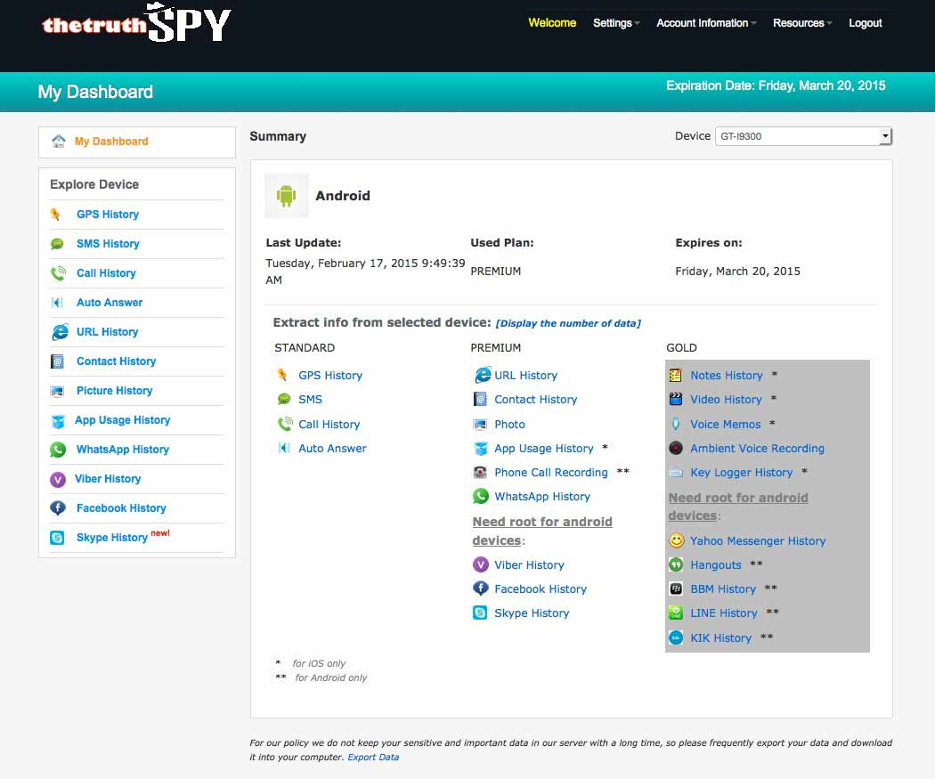Click the BBM History icon
This screenshot has width=936, height=780.
pos(676,589)
